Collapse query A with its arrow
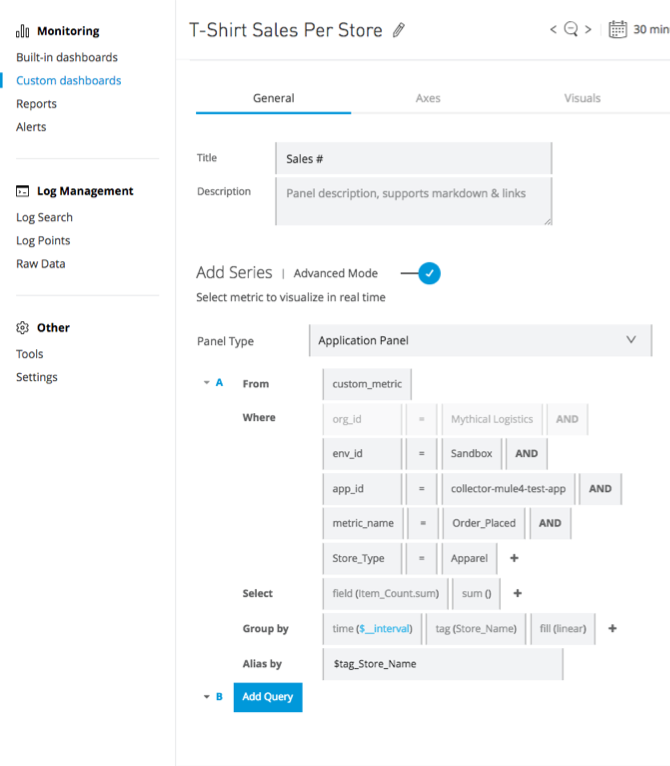This screenshot has height=766, width=670. pyautogui.click(x=206, y=383)
